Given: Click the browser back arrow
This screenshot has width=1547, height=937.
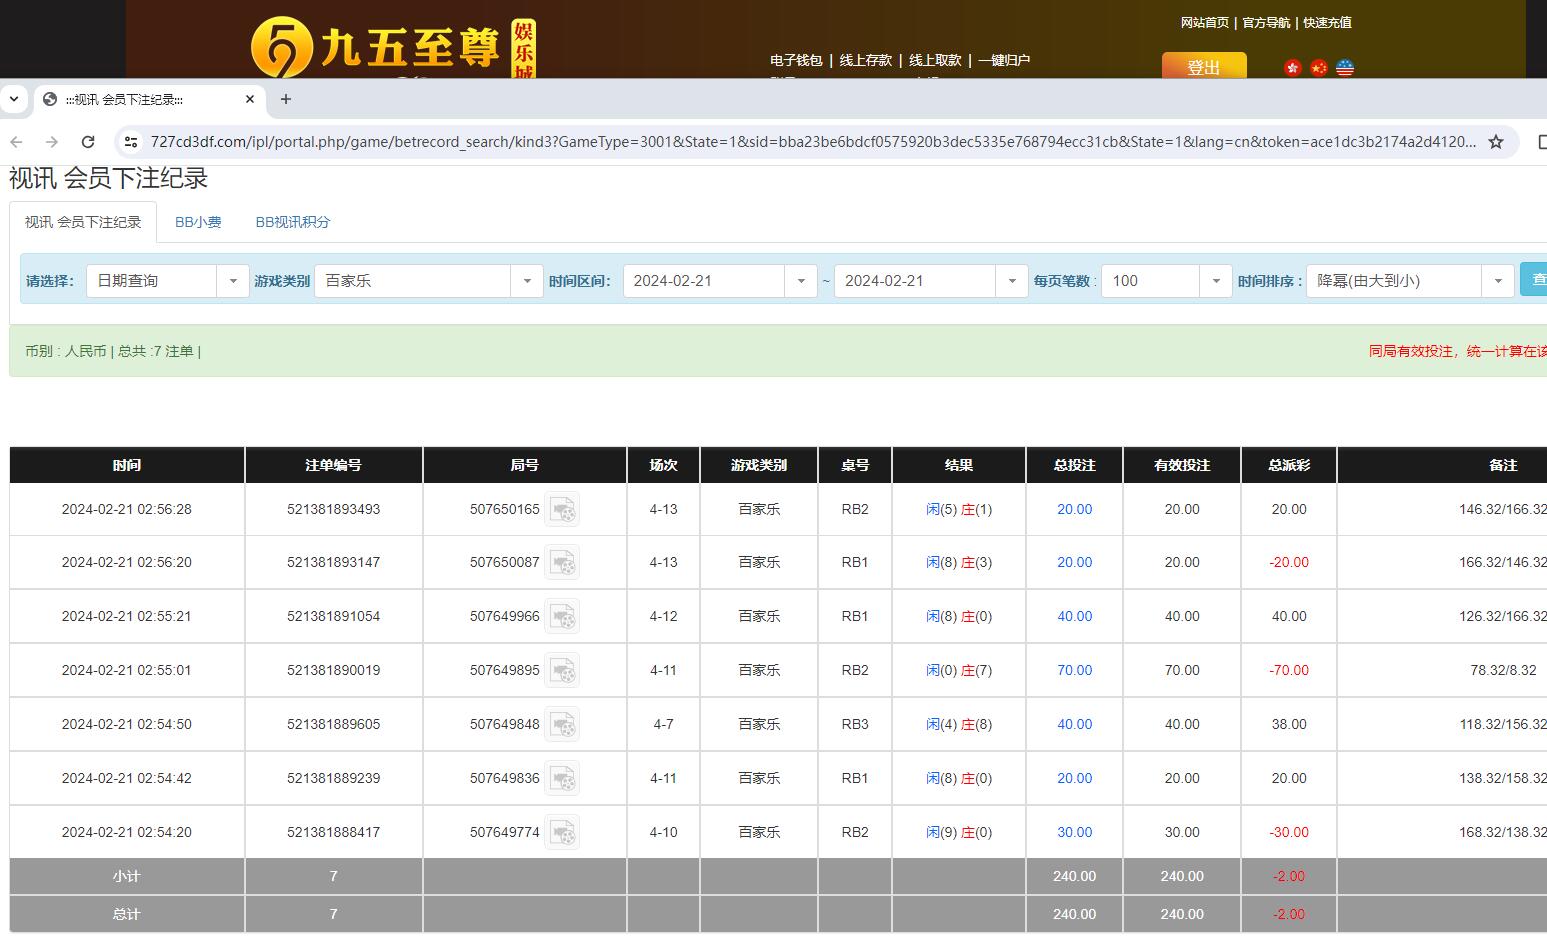Looking at the screenshot, I should click(17, 142).
